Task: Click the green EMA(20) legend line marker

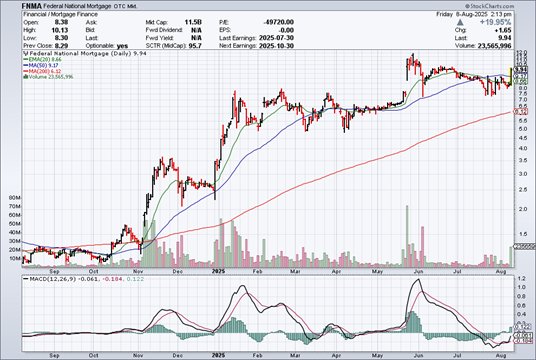Action: point(26,59)
